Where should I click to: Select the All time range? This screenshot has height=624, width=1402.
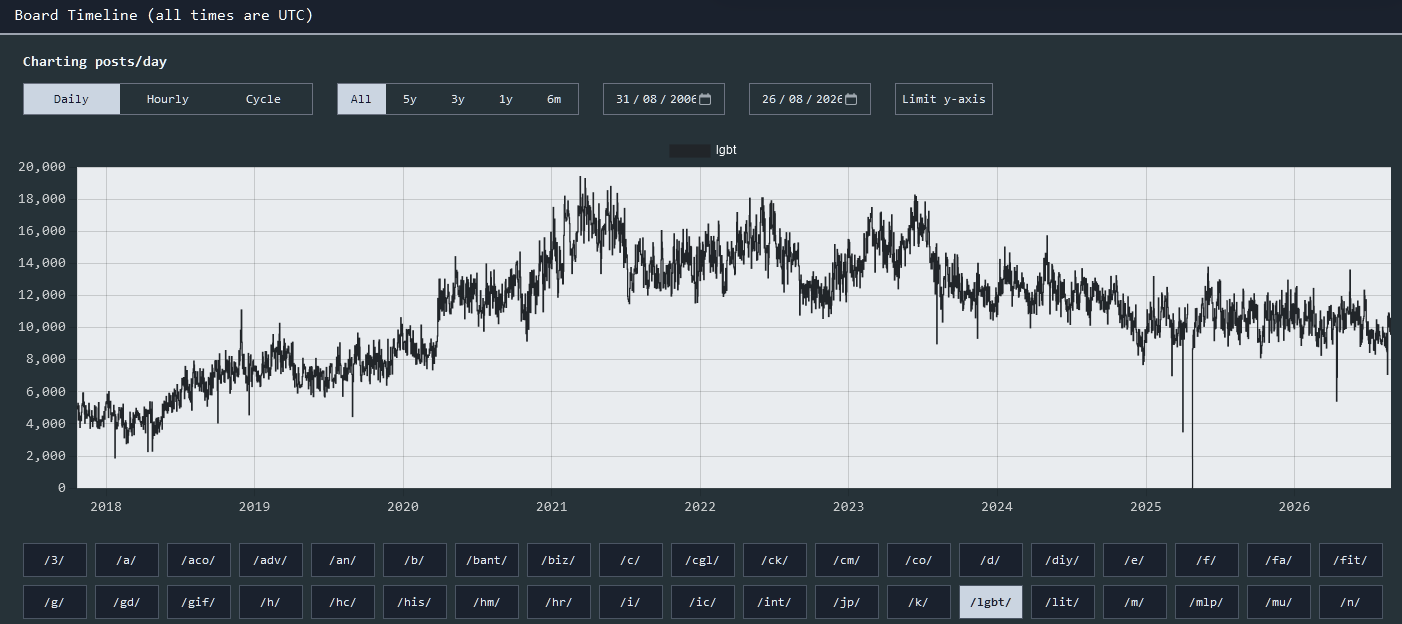point(361,99)
